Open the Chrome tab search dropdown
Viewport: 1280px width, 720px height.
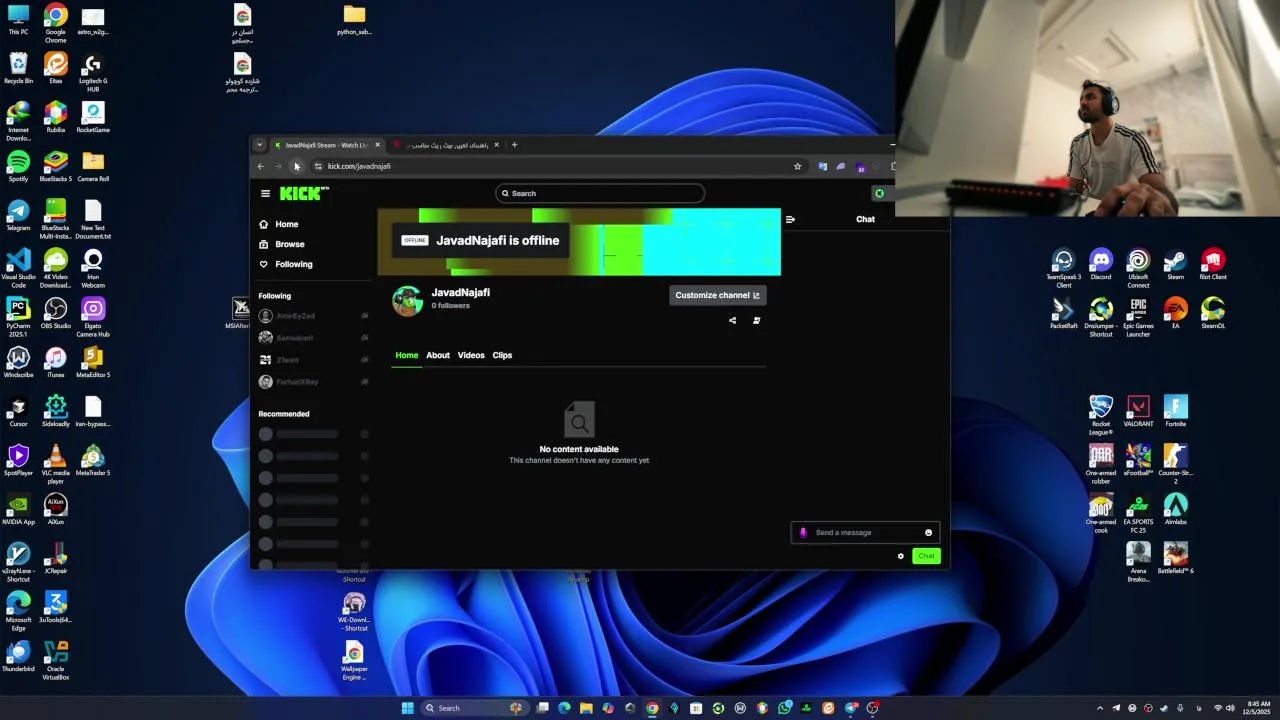pyautogui.click(x=260, y=145)
